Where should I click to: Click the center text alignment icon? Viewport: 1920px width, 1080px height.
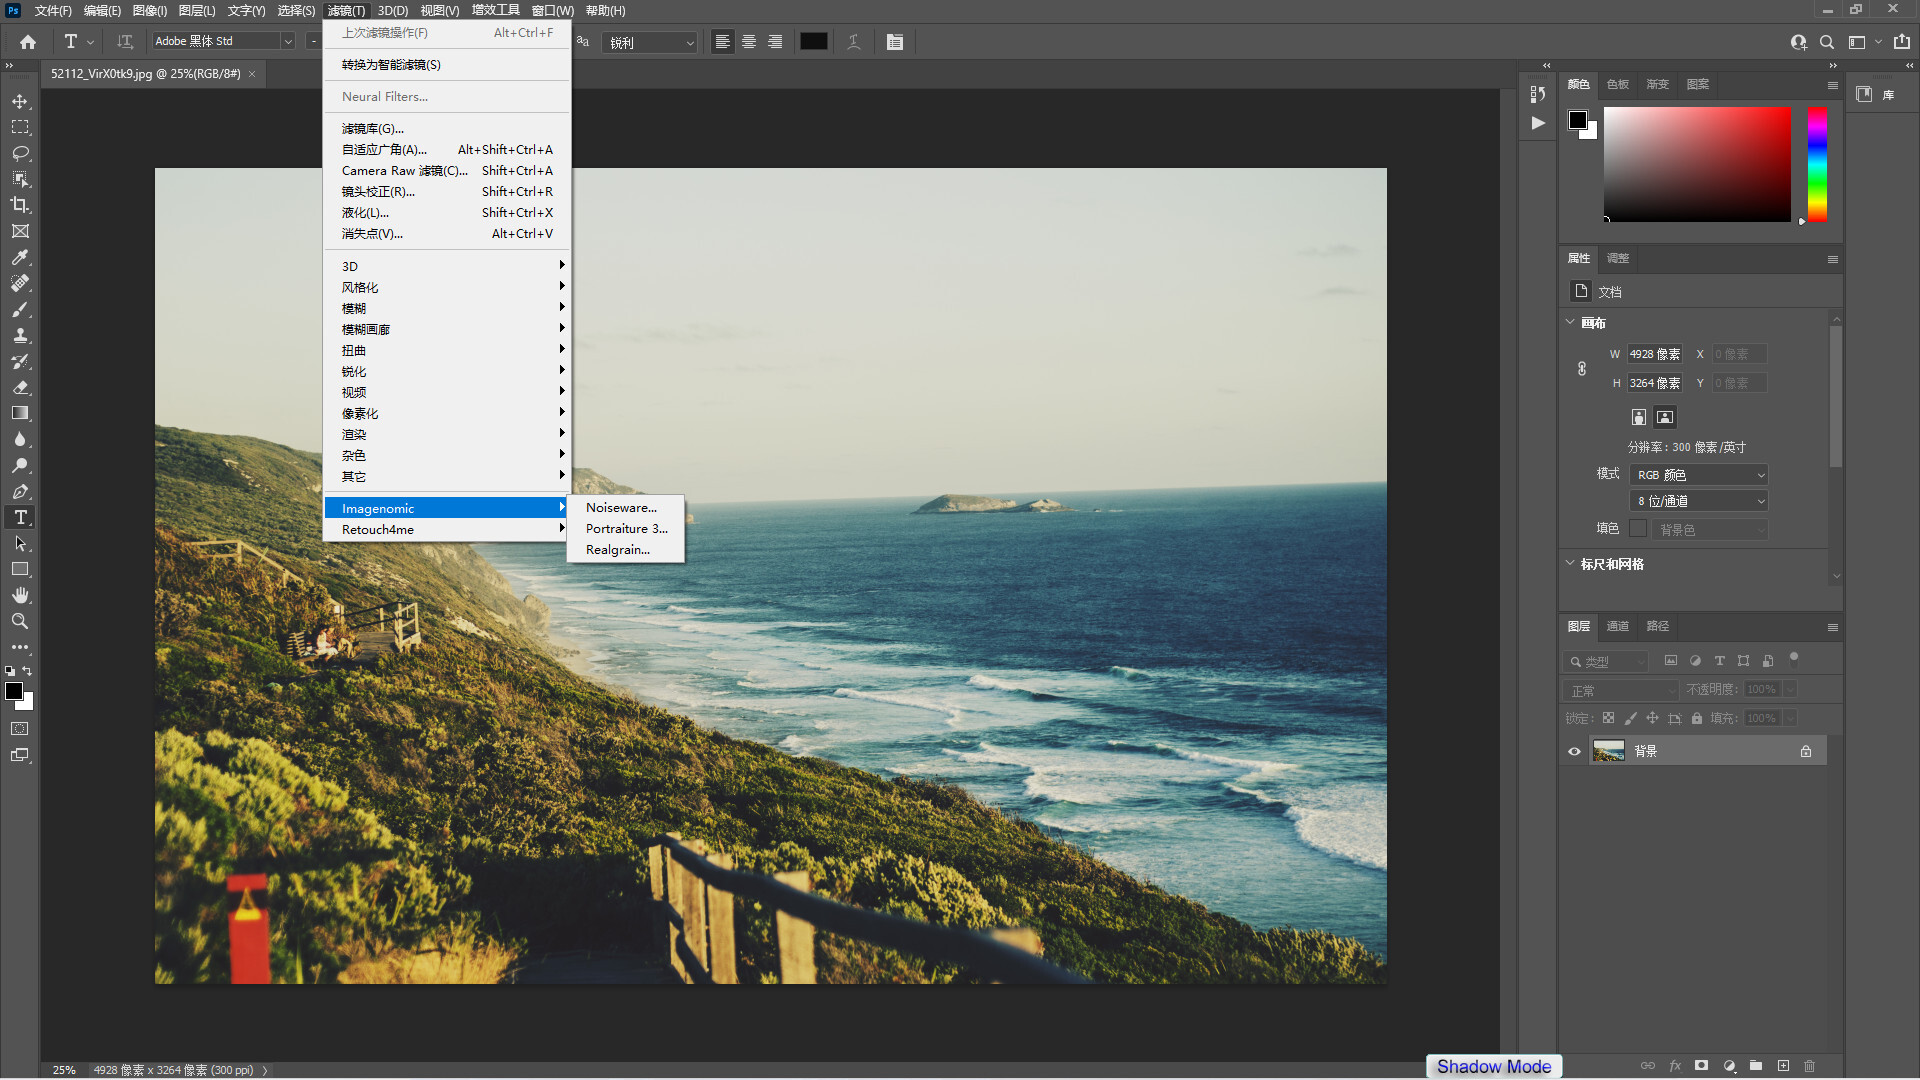point(748,42)
